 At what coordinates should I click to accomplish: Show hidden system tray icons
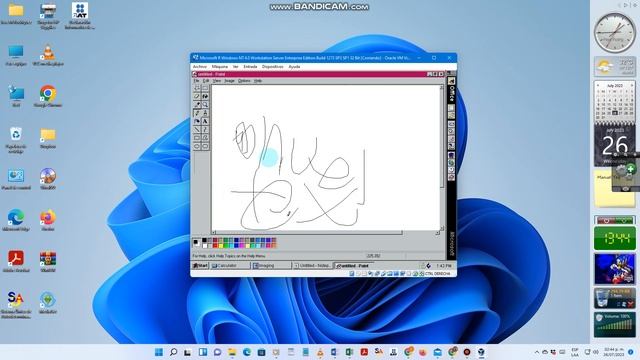537,352
